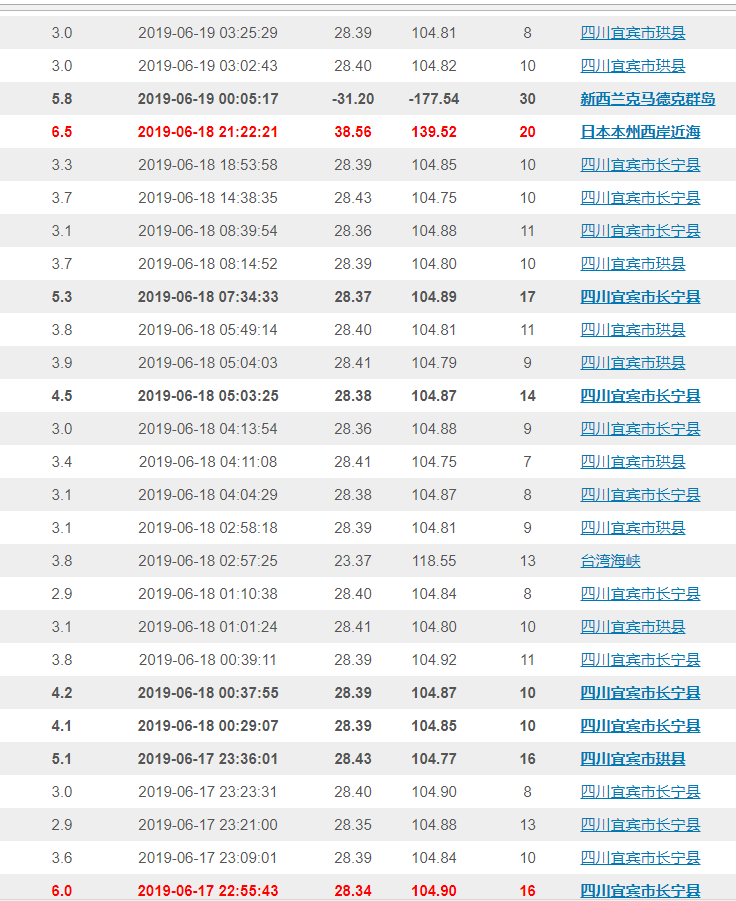Click the red 2019-06-18 21:22:21 timestamp cell
Viewport: 736px width, 901px height.
pyautogui.click(x=208, y=132)
